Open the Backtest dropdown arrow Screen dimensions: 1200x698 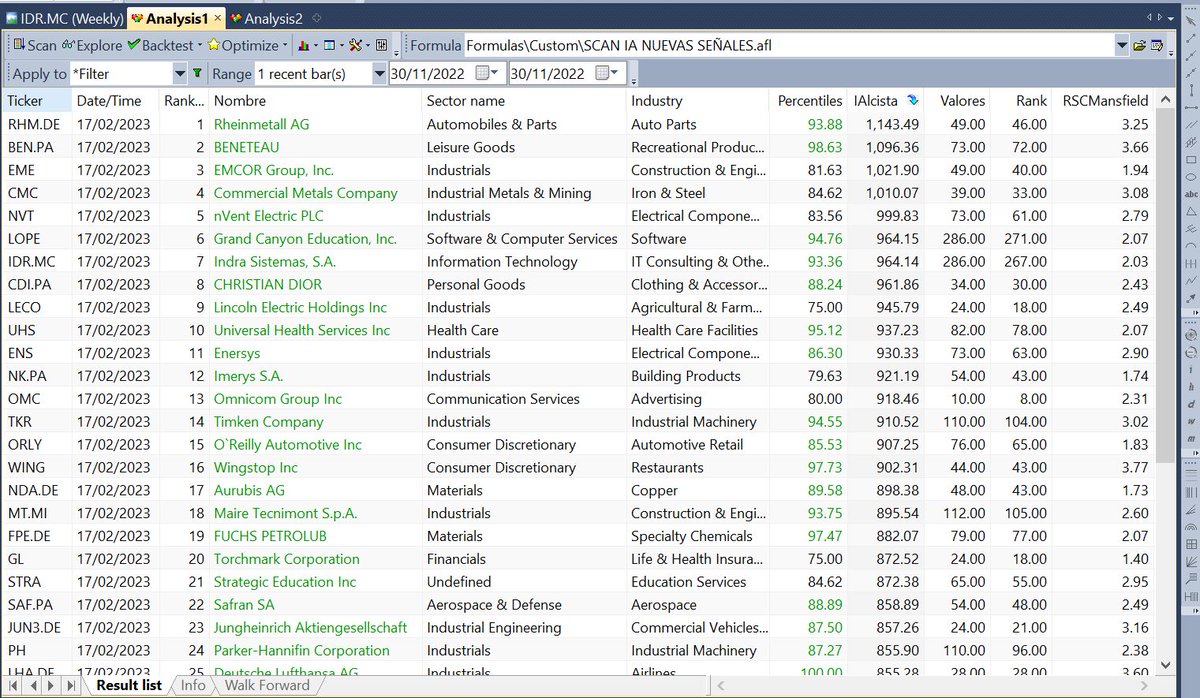[x=199, y=45]
